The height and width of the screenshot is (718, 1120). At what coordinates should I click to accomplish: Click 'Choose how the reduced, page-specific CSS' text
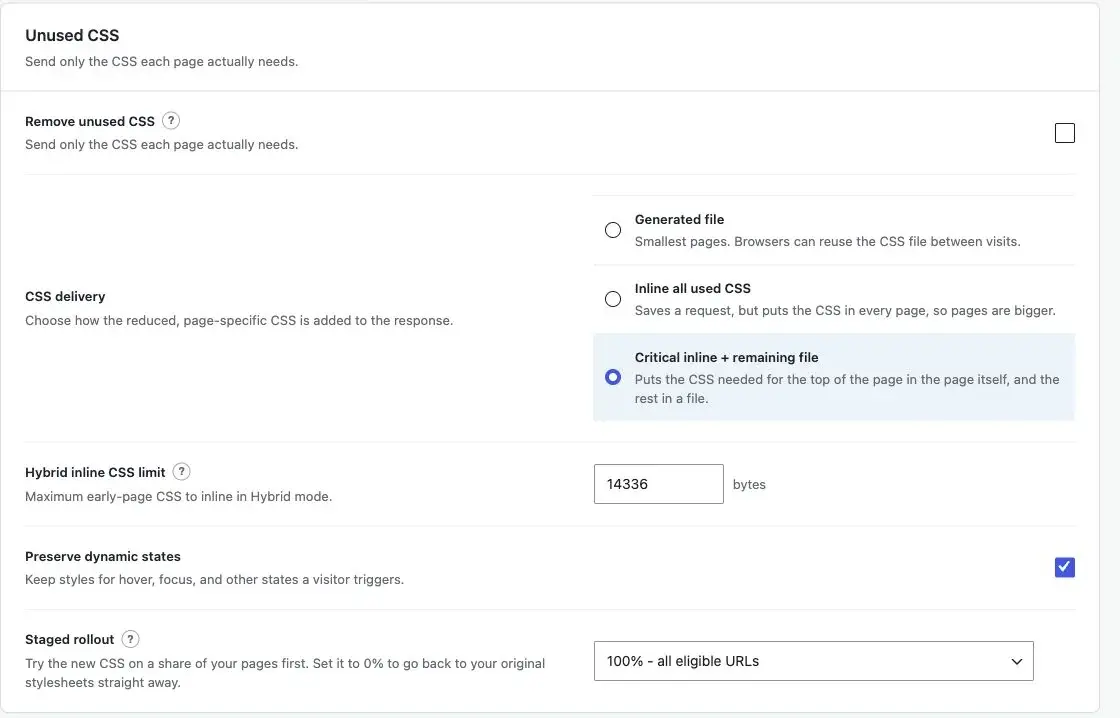239,321
